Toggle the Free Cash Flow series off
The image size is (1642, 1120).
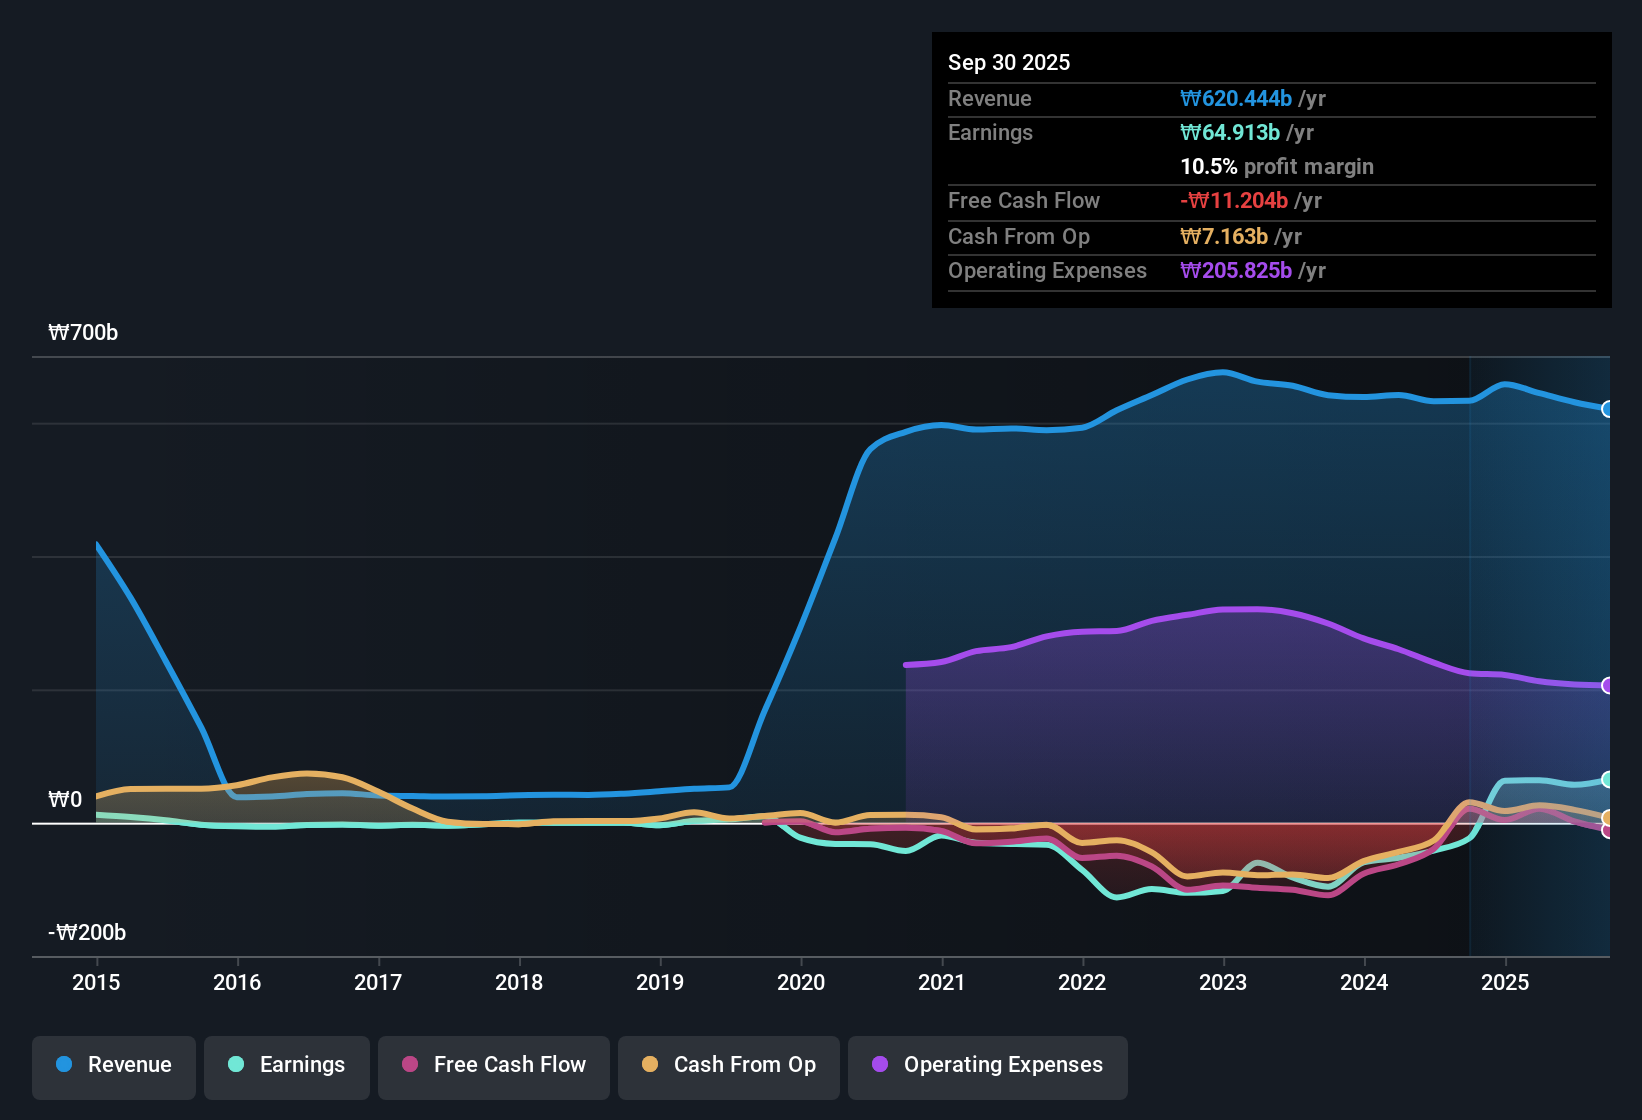click(493, 1065)
